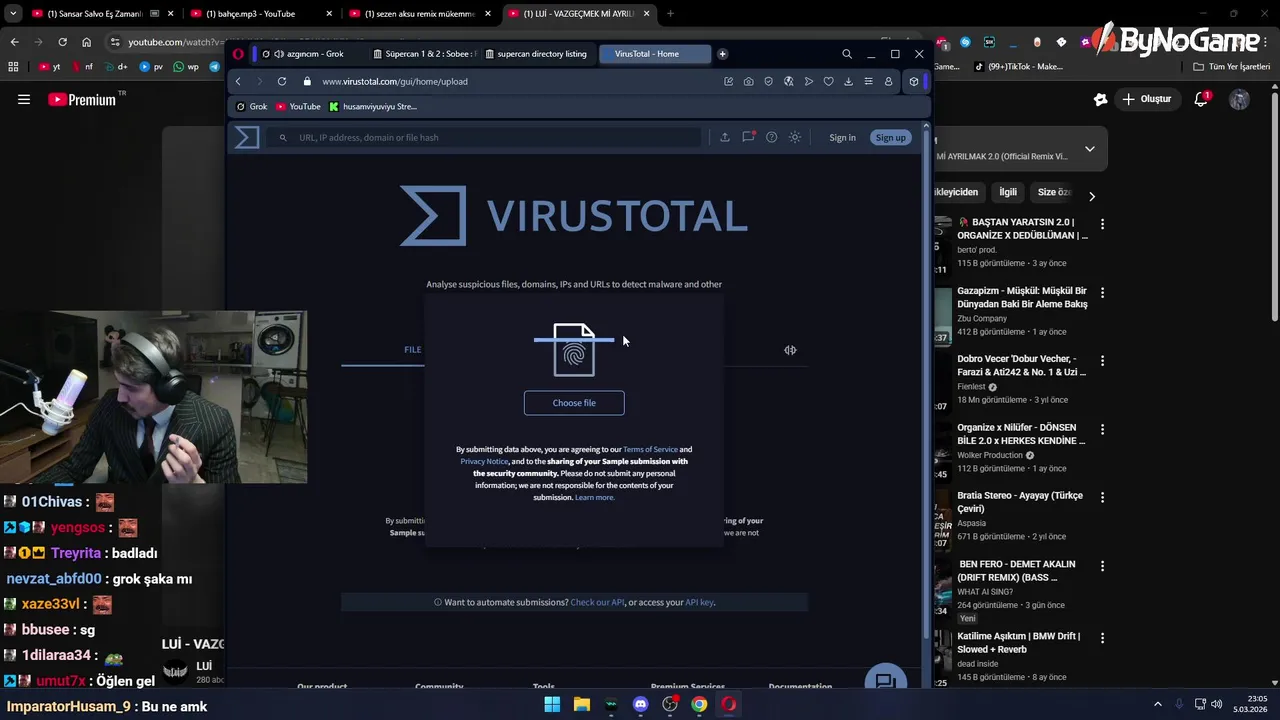Click the Choose file button
The width and height of the screenshot is (1280, 720).
574,403
